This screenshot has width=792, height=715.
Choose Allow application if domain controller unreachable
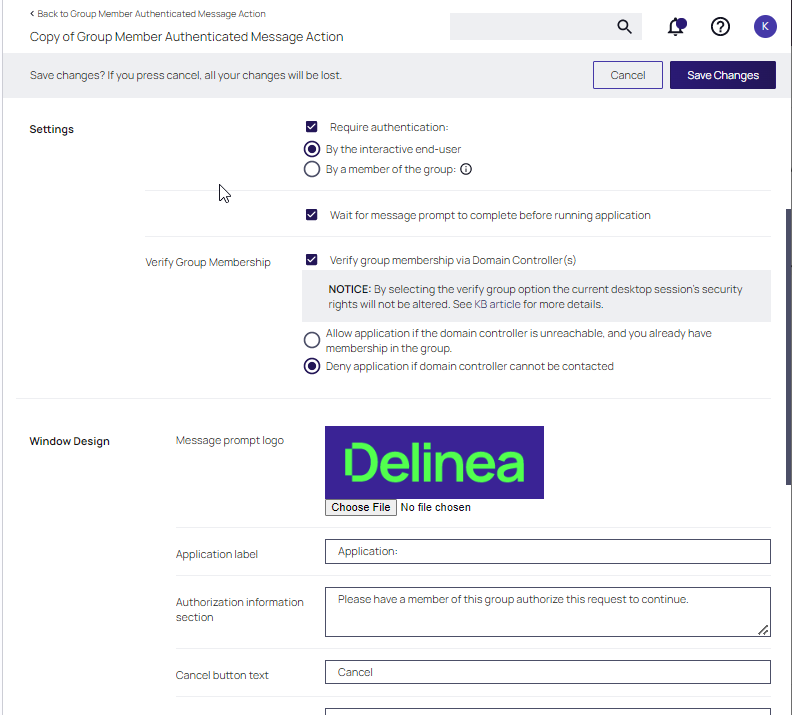coord(312,340)
